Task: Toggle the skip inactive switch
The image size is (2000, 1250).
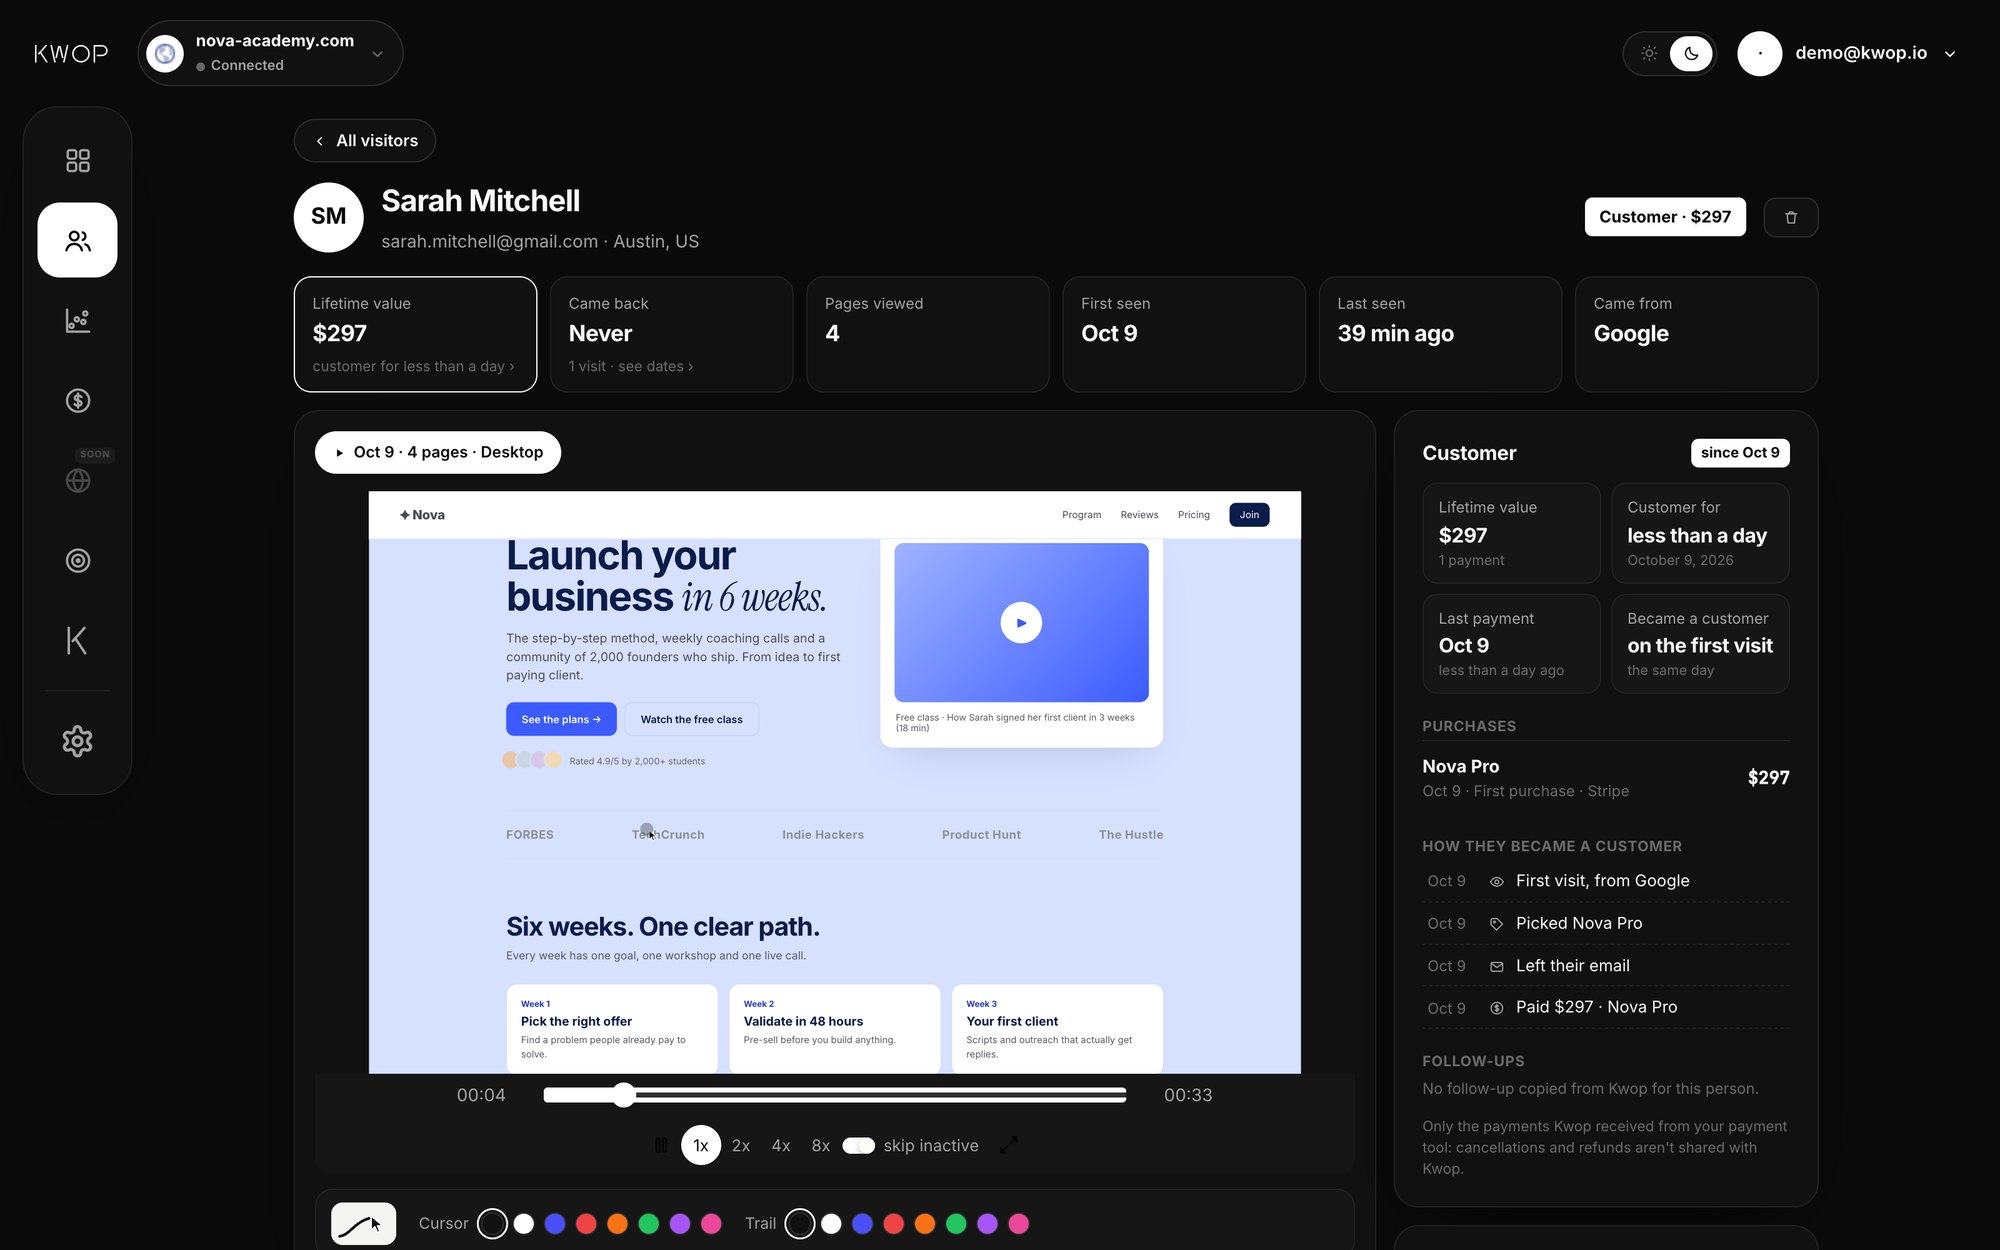Action: 858,1145
